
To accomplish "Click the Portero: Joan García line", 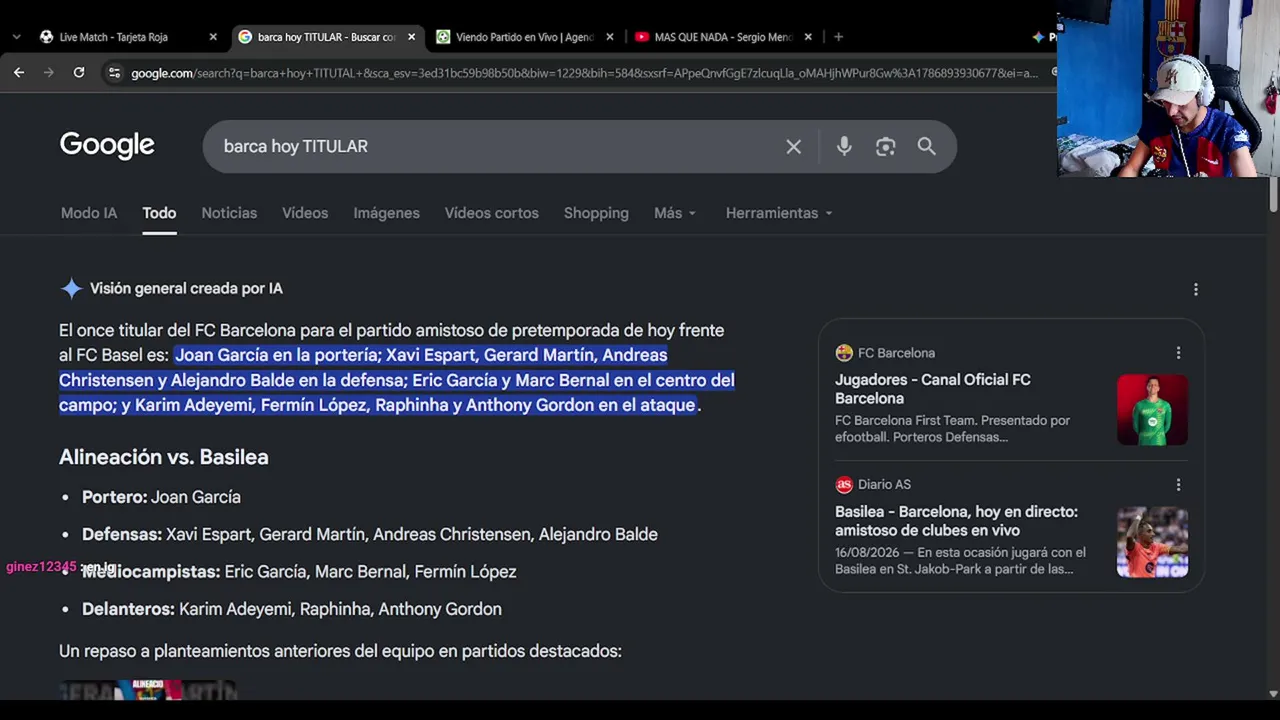I will point(161,497).
